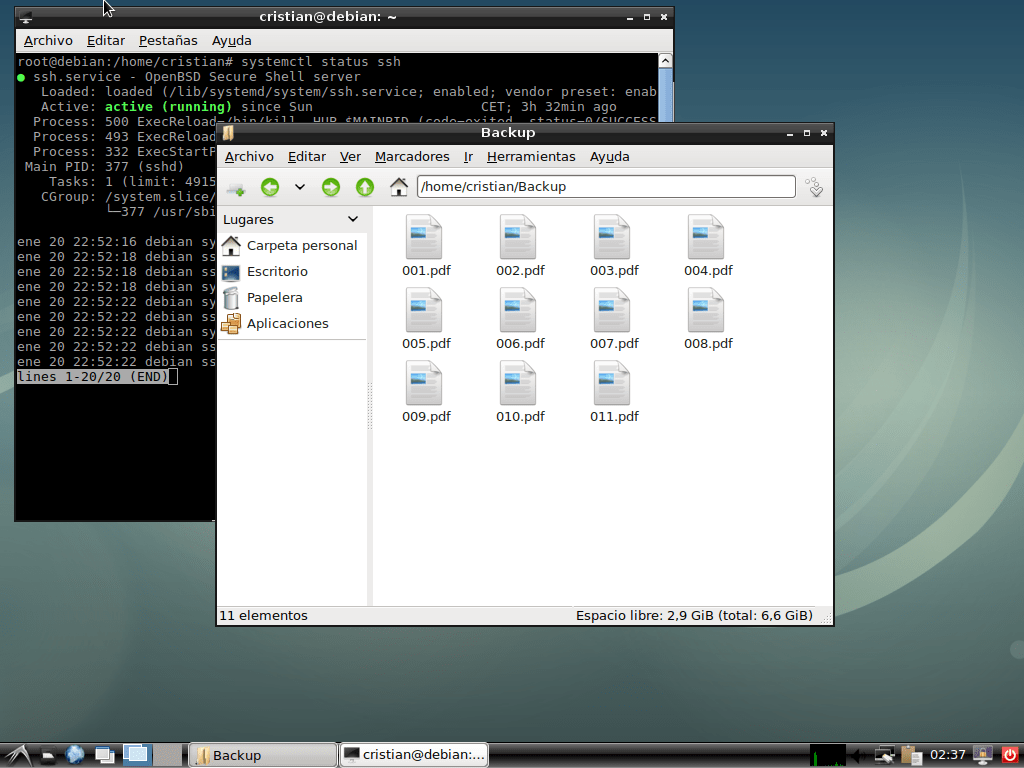Click the /home/cristian/Backup path field
The height and width of the screenshot is (768, 1024).
605,187
